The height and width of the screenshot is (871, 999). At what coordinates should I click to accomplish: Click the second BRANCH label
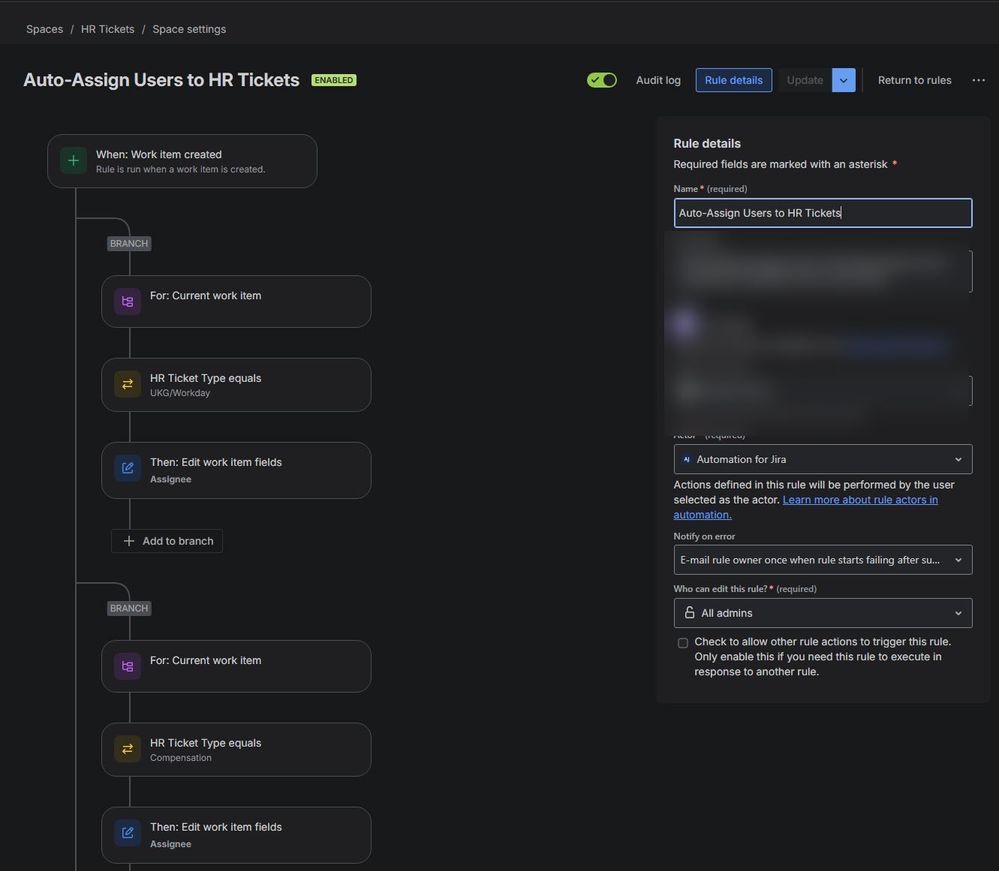[129, 608]
